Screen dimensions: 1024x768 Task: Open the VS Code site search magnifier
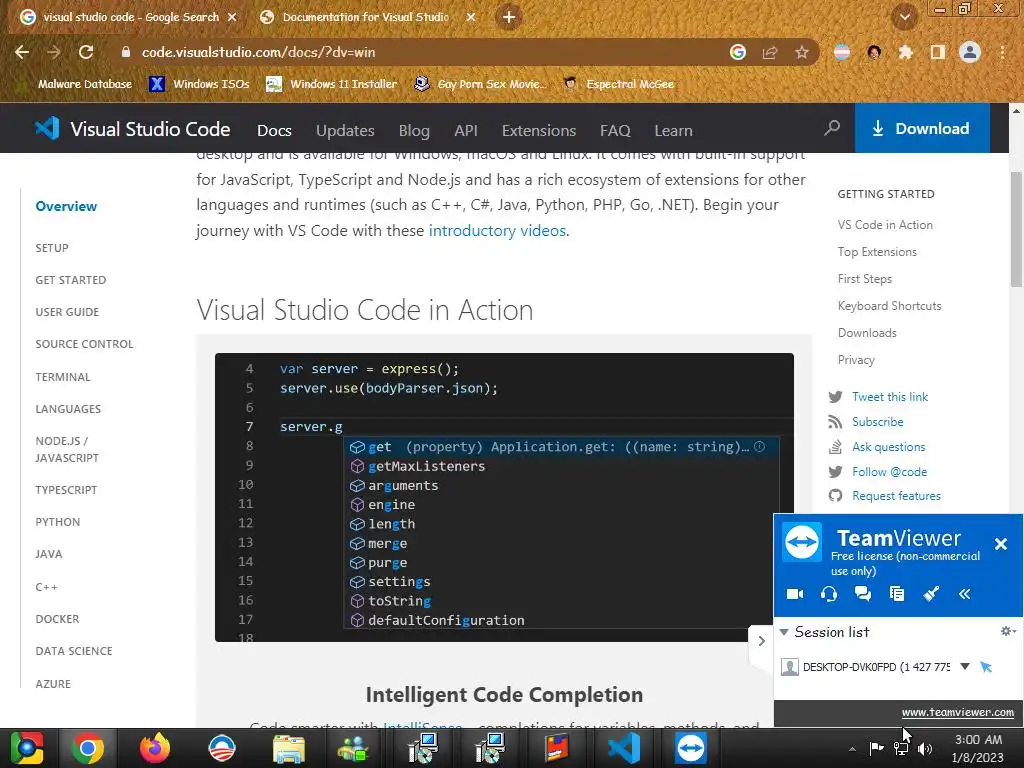832,128
